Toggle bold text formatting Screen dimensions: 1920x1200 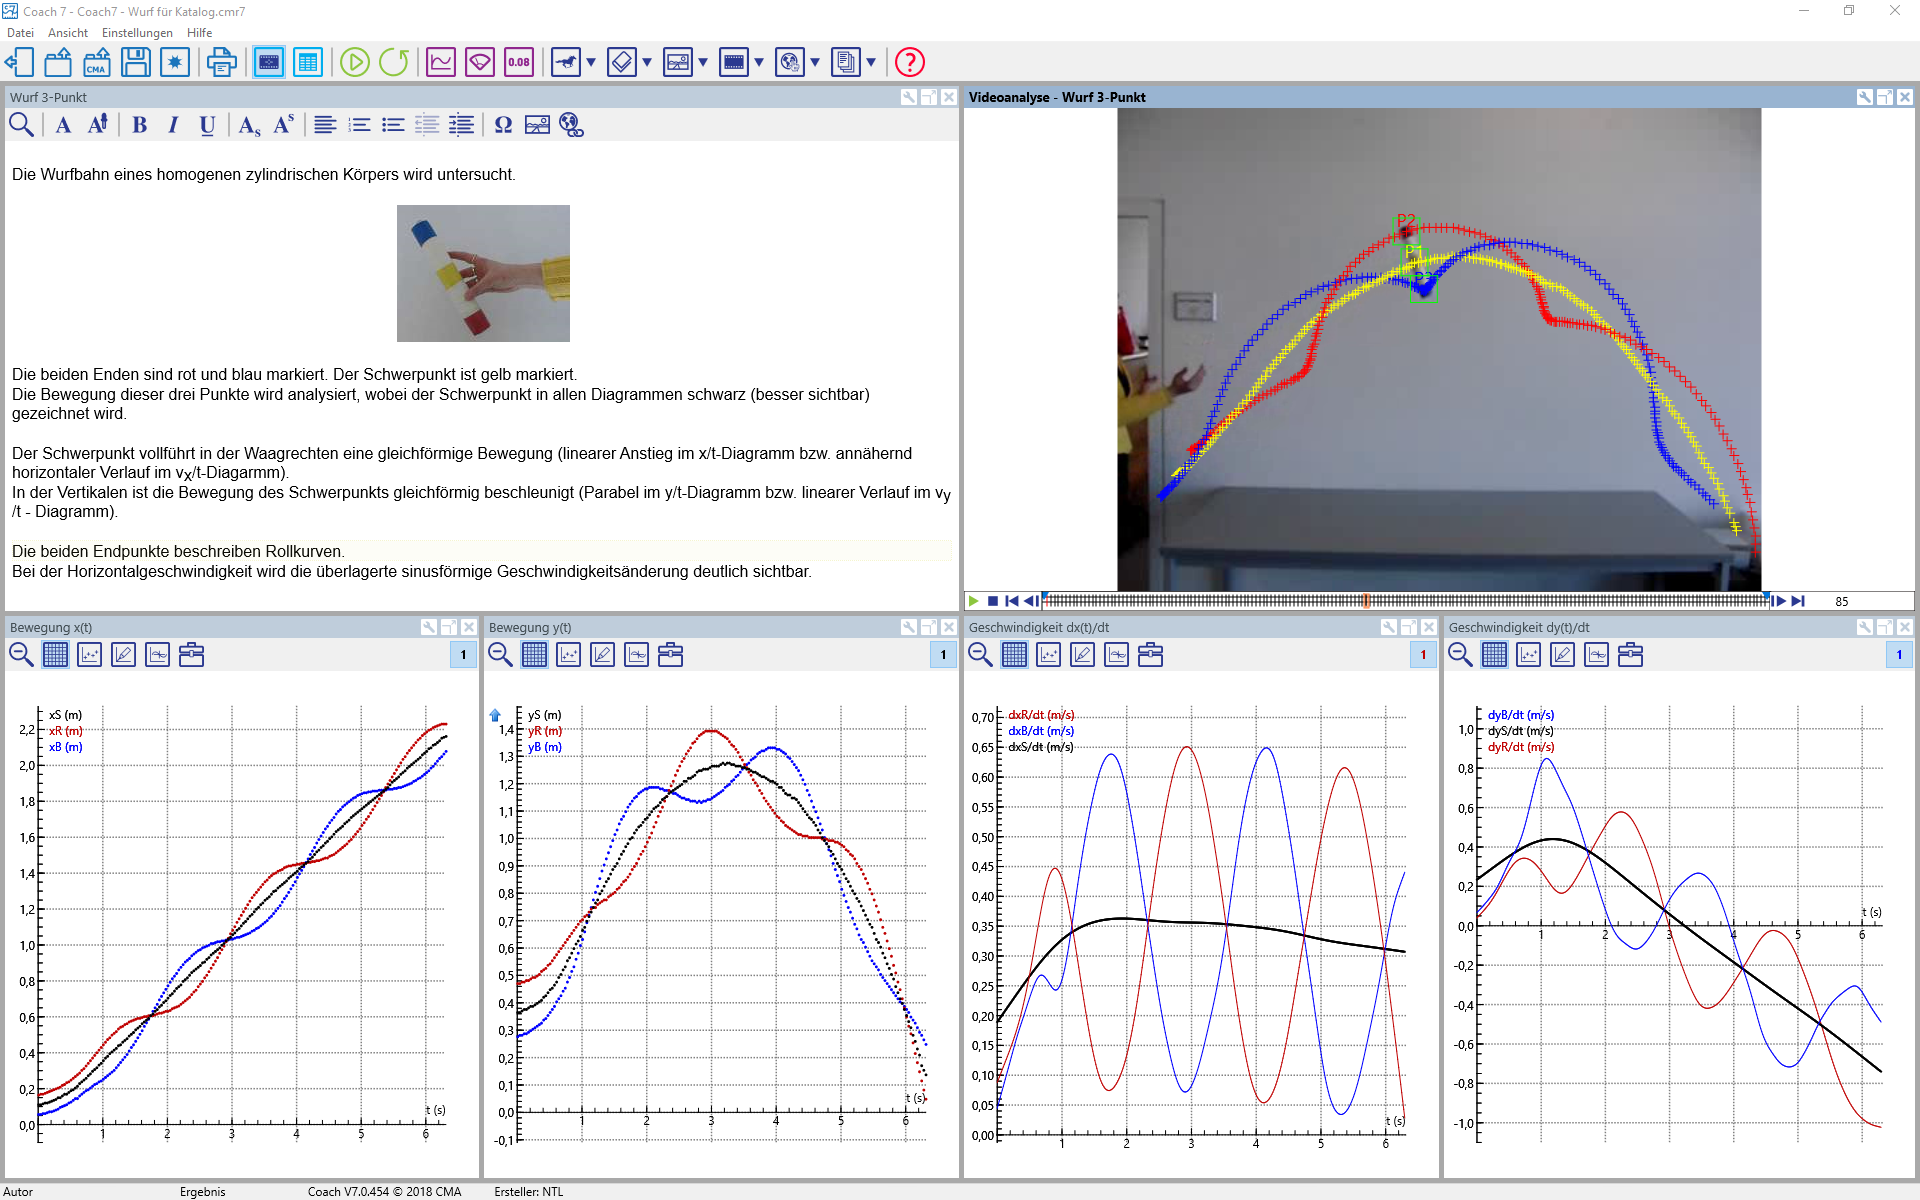(139, 125)
